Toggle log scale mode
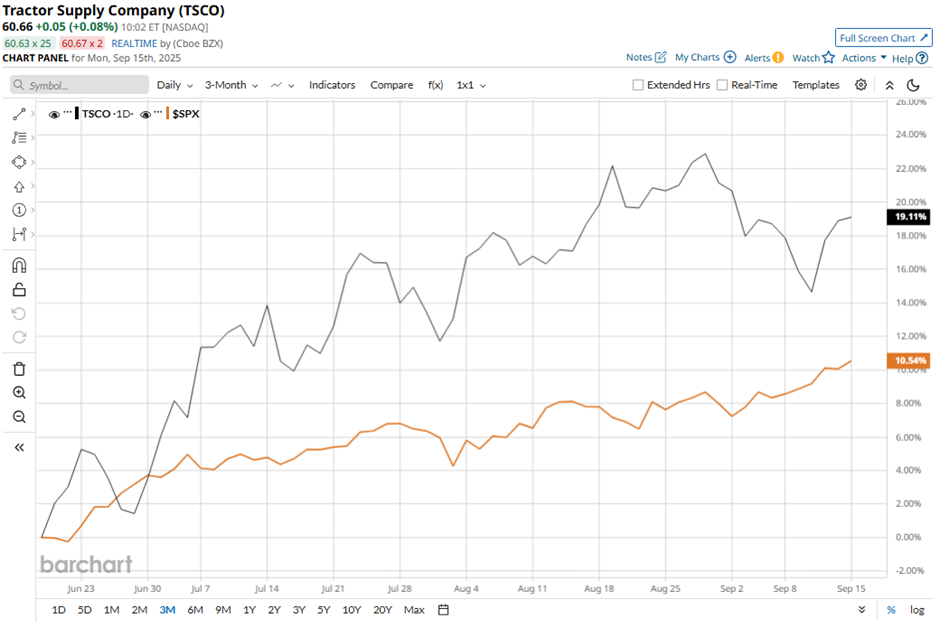 917,610
